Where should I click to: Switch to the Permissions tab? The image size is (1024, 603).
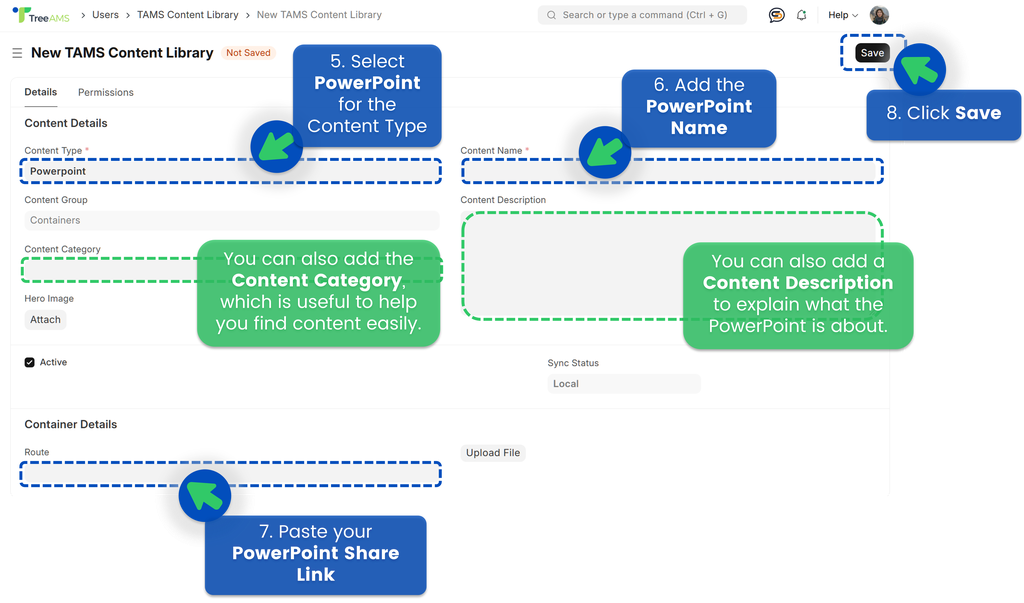pyautogui.click(x=106, y=92)
